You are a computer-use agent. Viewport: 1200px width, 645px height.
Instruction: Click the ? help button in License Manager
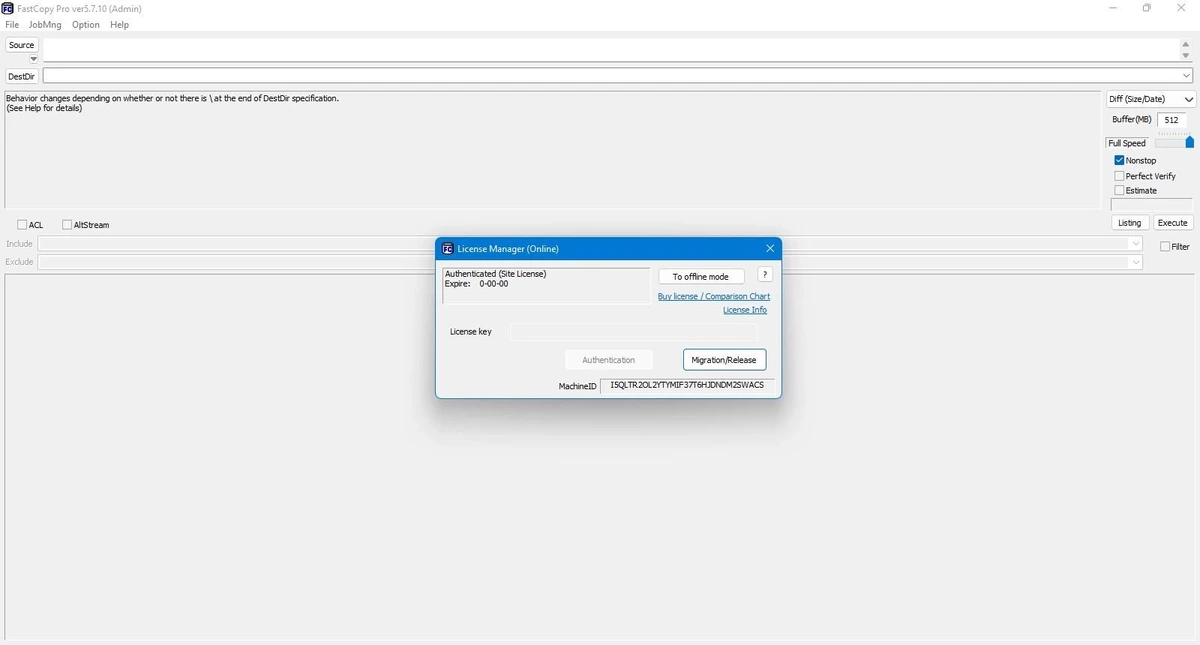point(765,275)
